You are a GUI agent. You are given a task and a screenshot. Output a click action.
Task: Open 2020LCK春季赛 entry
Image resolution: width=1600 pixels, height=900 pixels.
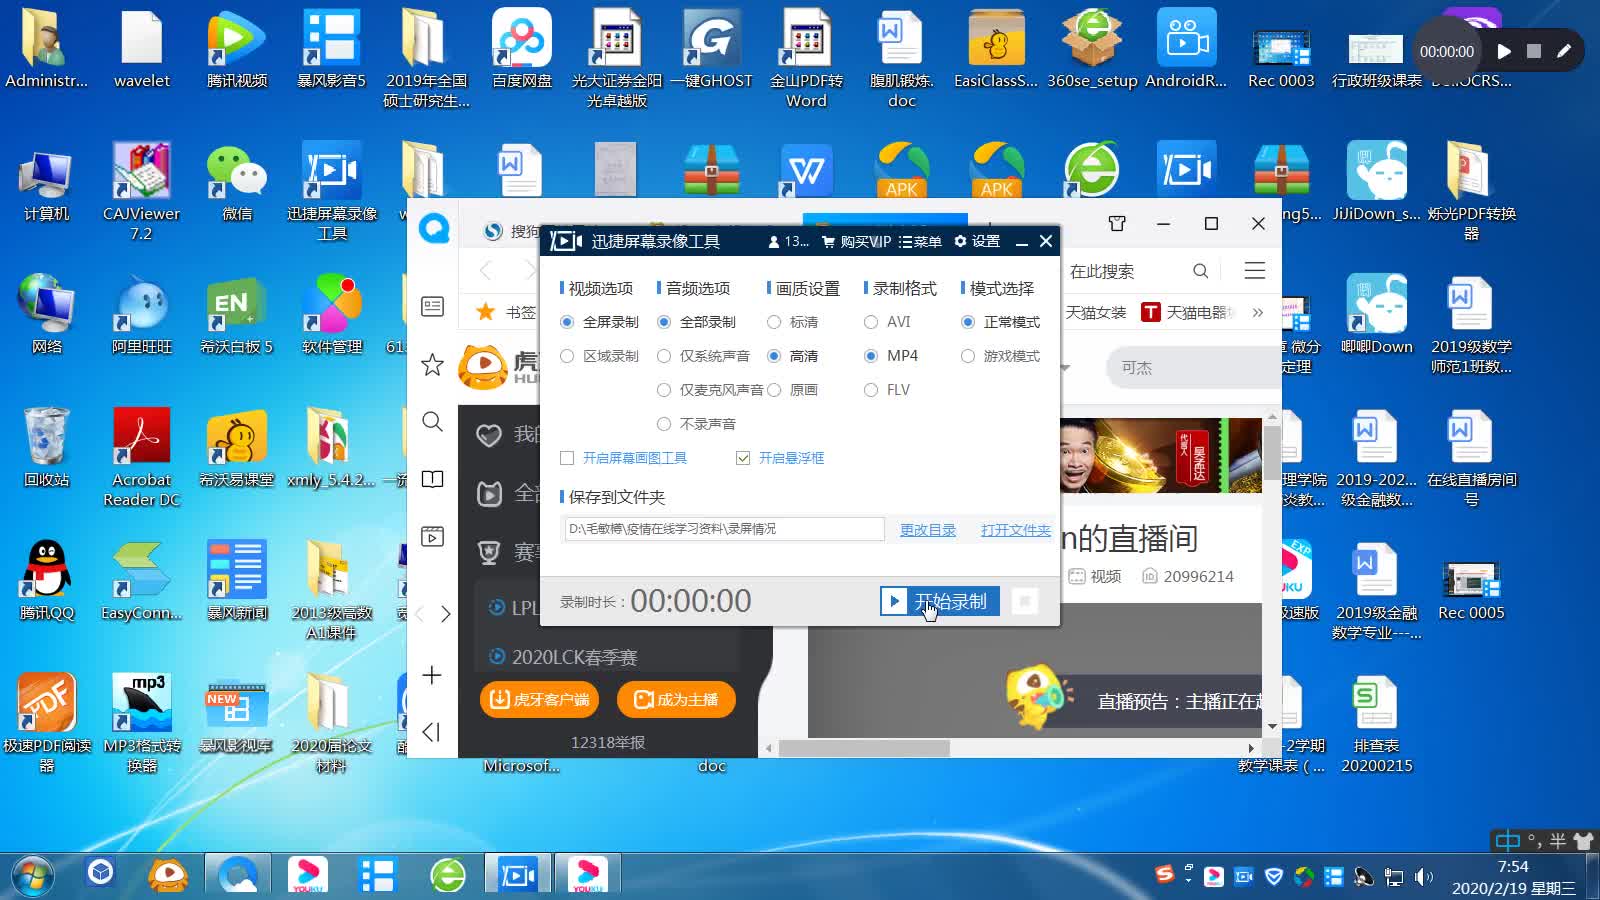[563, 657]
